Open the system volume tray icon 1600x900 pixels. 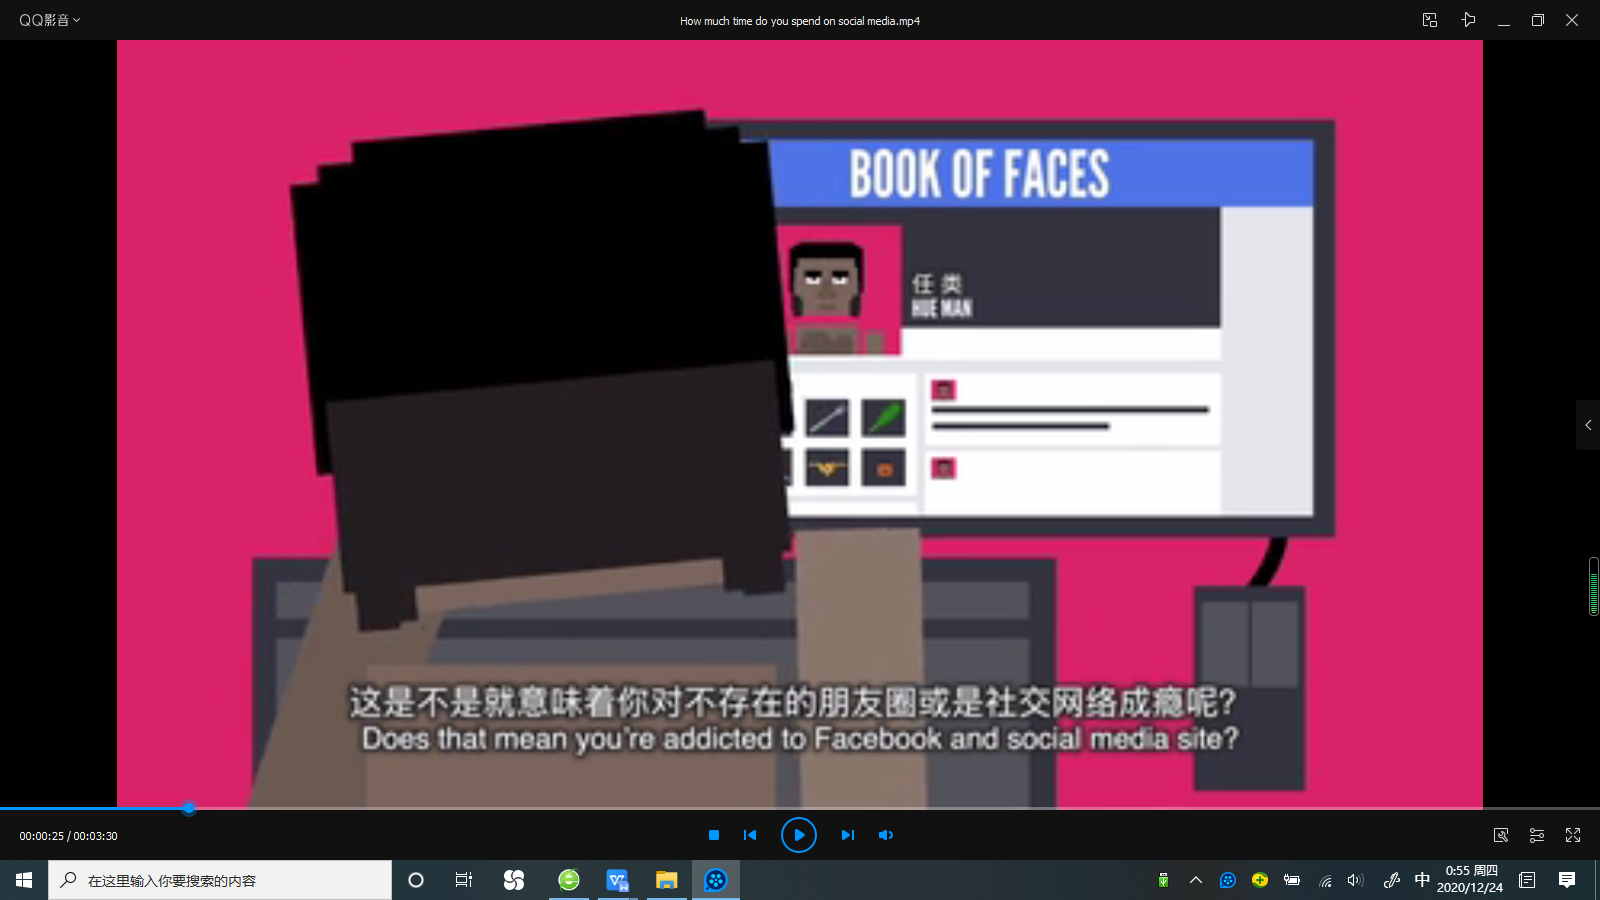1356,880
